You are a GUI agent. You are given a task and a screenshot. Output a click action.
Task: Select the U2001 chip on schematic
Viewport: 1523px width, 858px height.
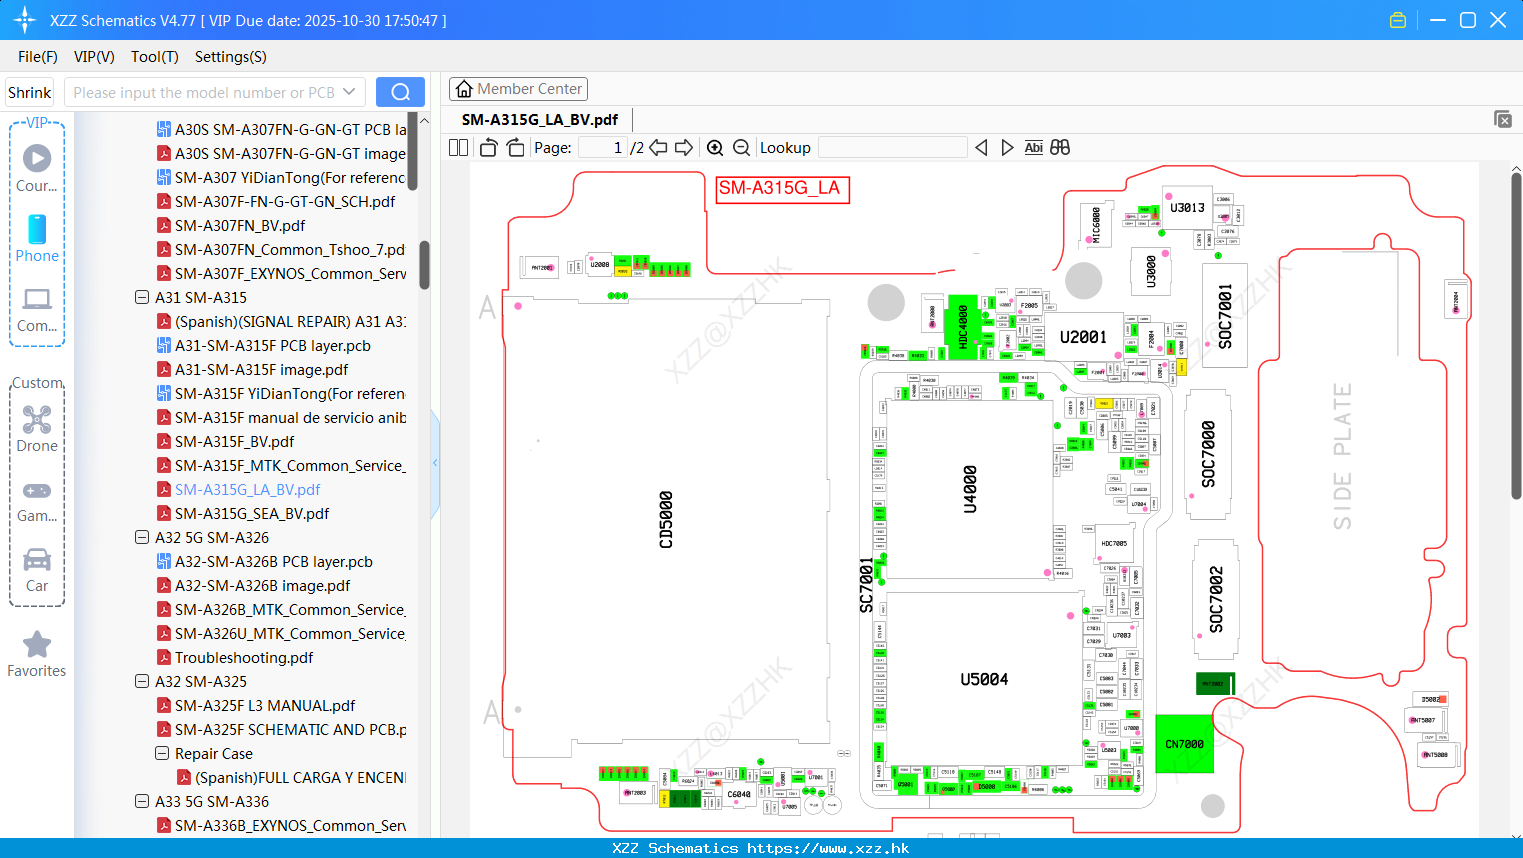pyautogui.click(x=1083, y=338)
